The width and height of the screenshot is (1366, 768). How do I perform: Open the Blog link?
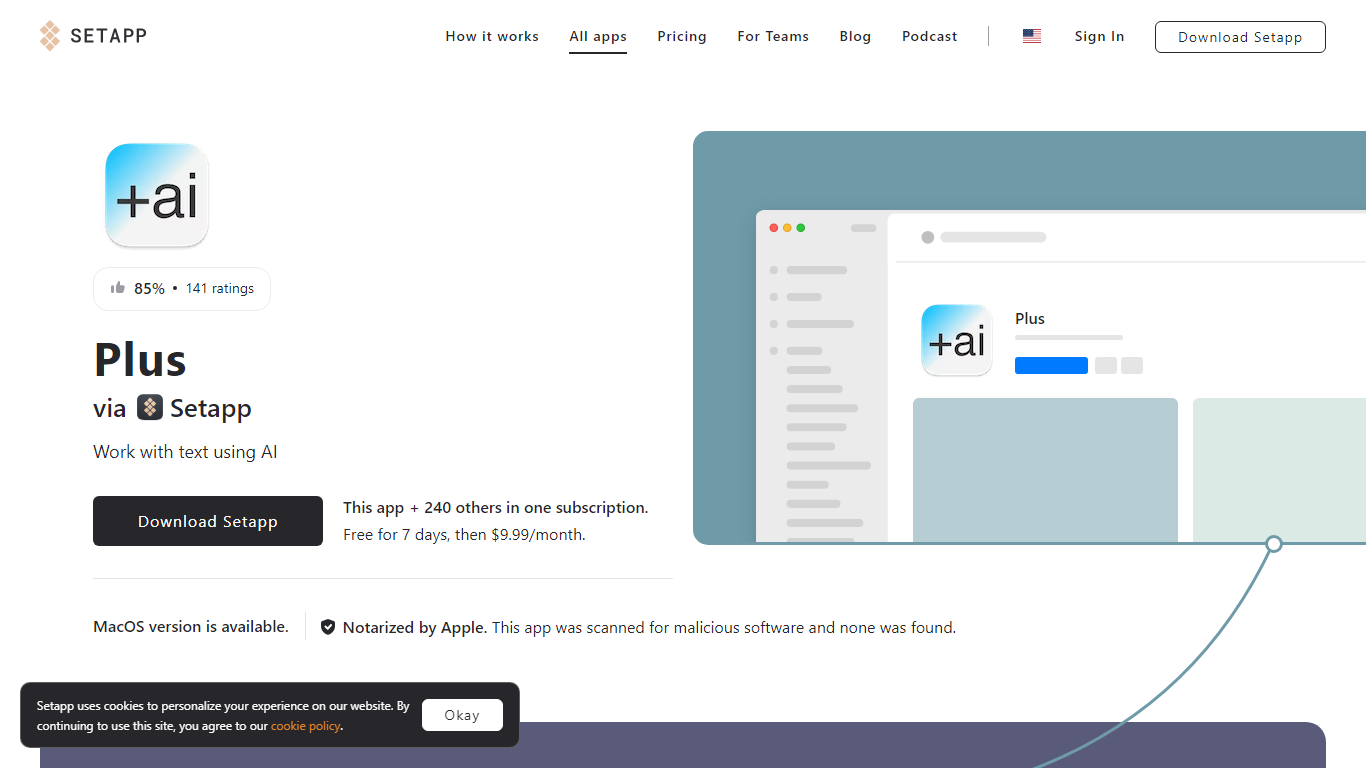pos(855,36)
